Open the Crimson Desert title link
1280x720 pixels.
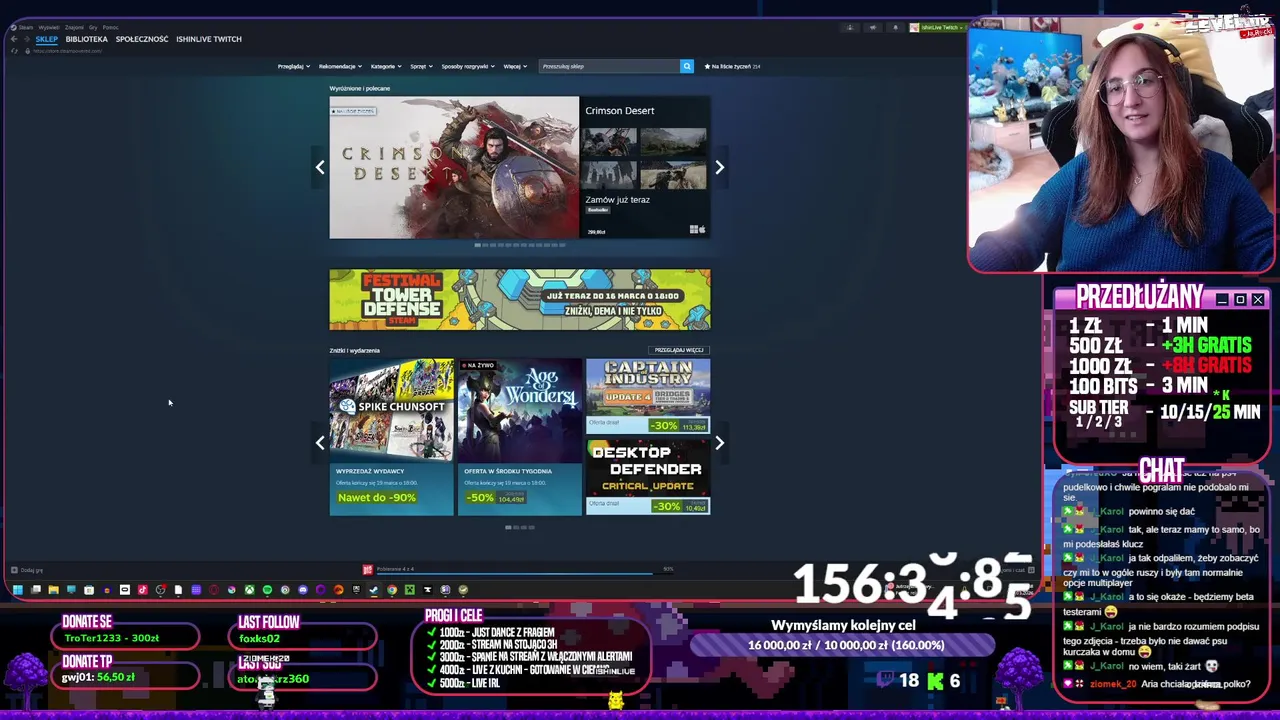(620, 111)
